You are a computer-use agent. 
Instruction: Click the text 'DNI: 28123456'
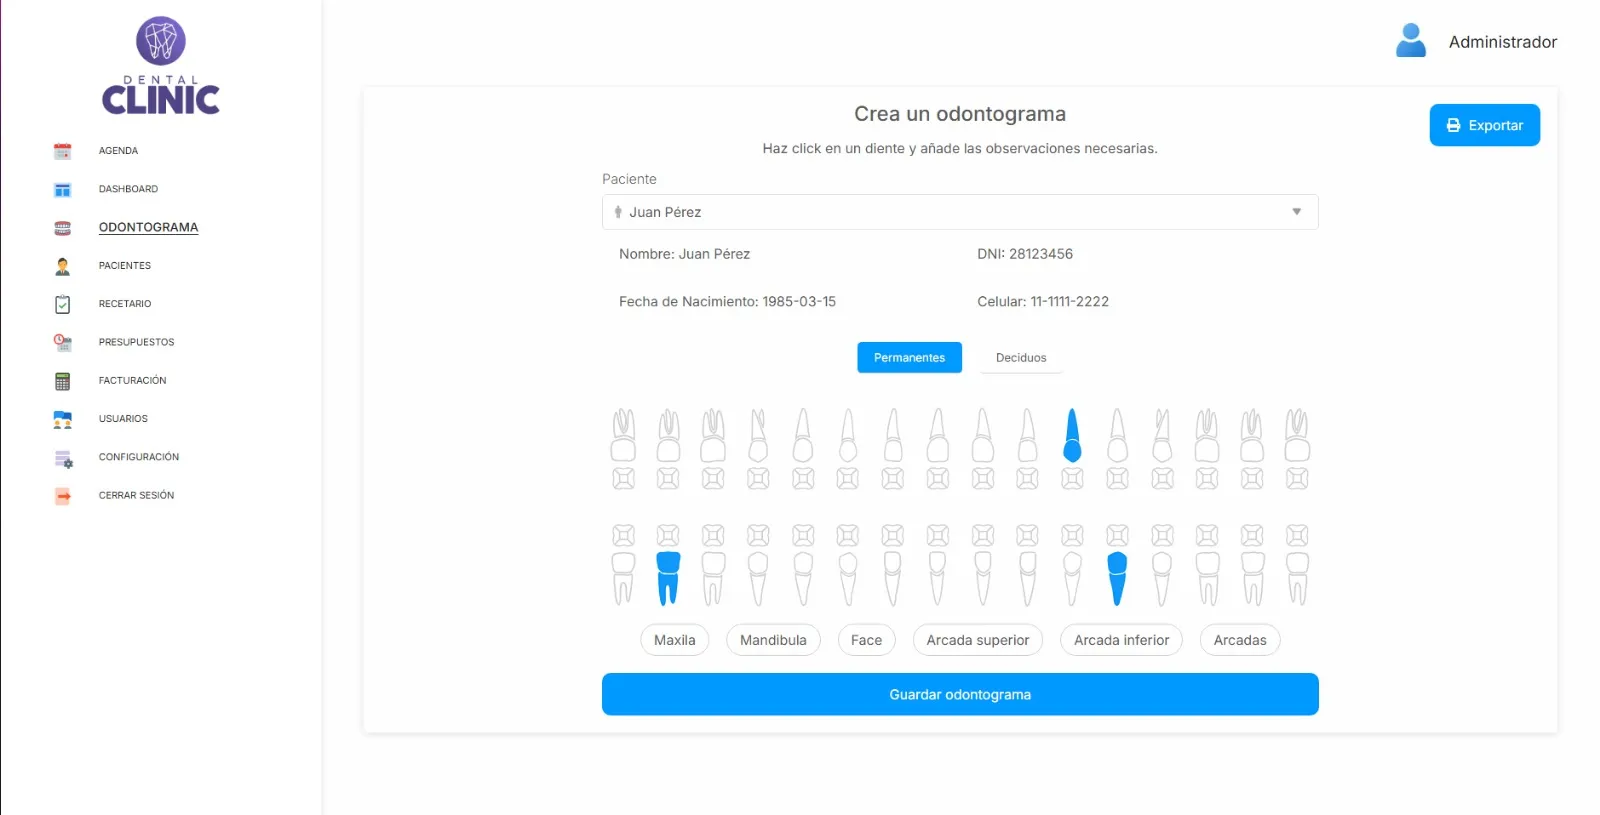point(1025,254)
